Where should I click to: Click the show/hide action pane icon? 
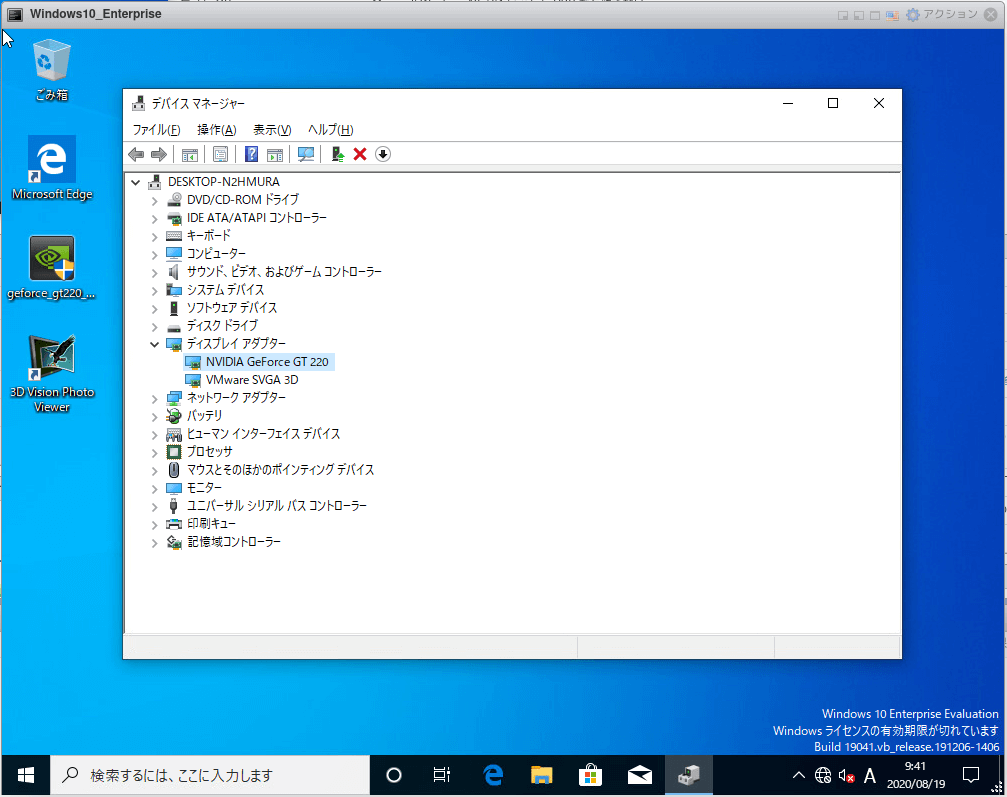point(274,154)
